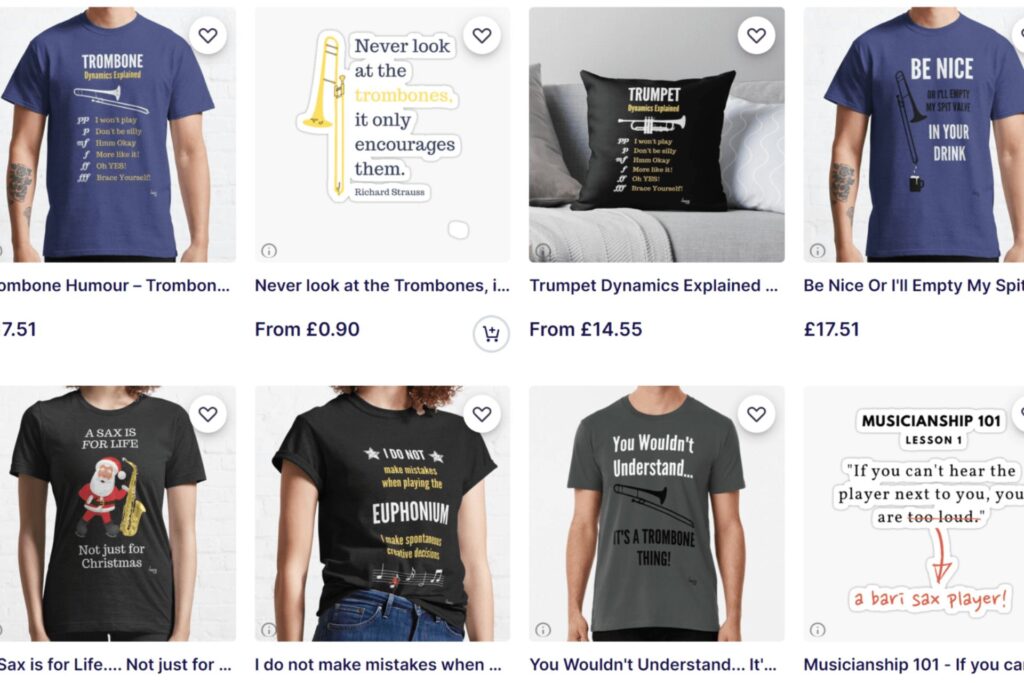This screenshot has width=1024, height=683.
Task: Favorite the Never look at the Trombones sticker
Action: [482, 35]
